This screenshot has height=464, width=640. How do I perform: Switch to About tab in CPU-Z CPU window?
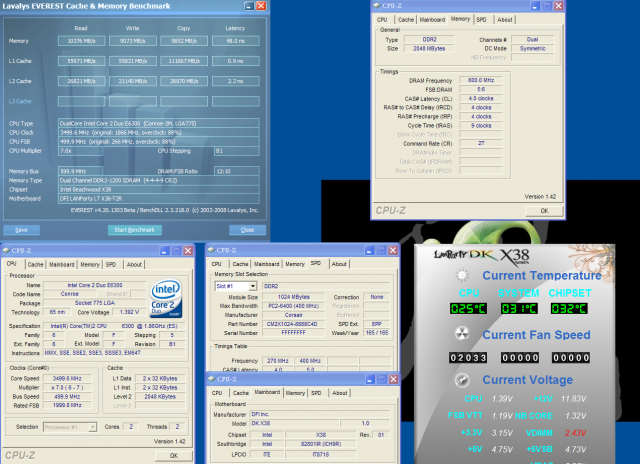point(134,264)
